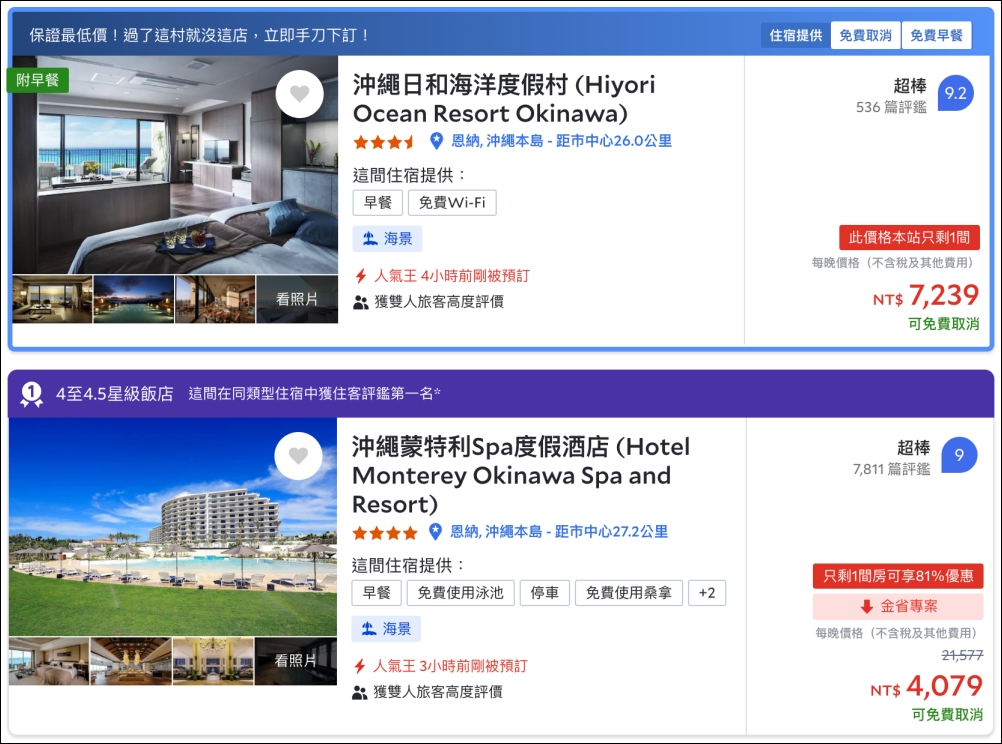The height and width of the screenshot is (744, 1002).
Task: Open the Hiyori night pool thumbnail
Action: (134, 299)
